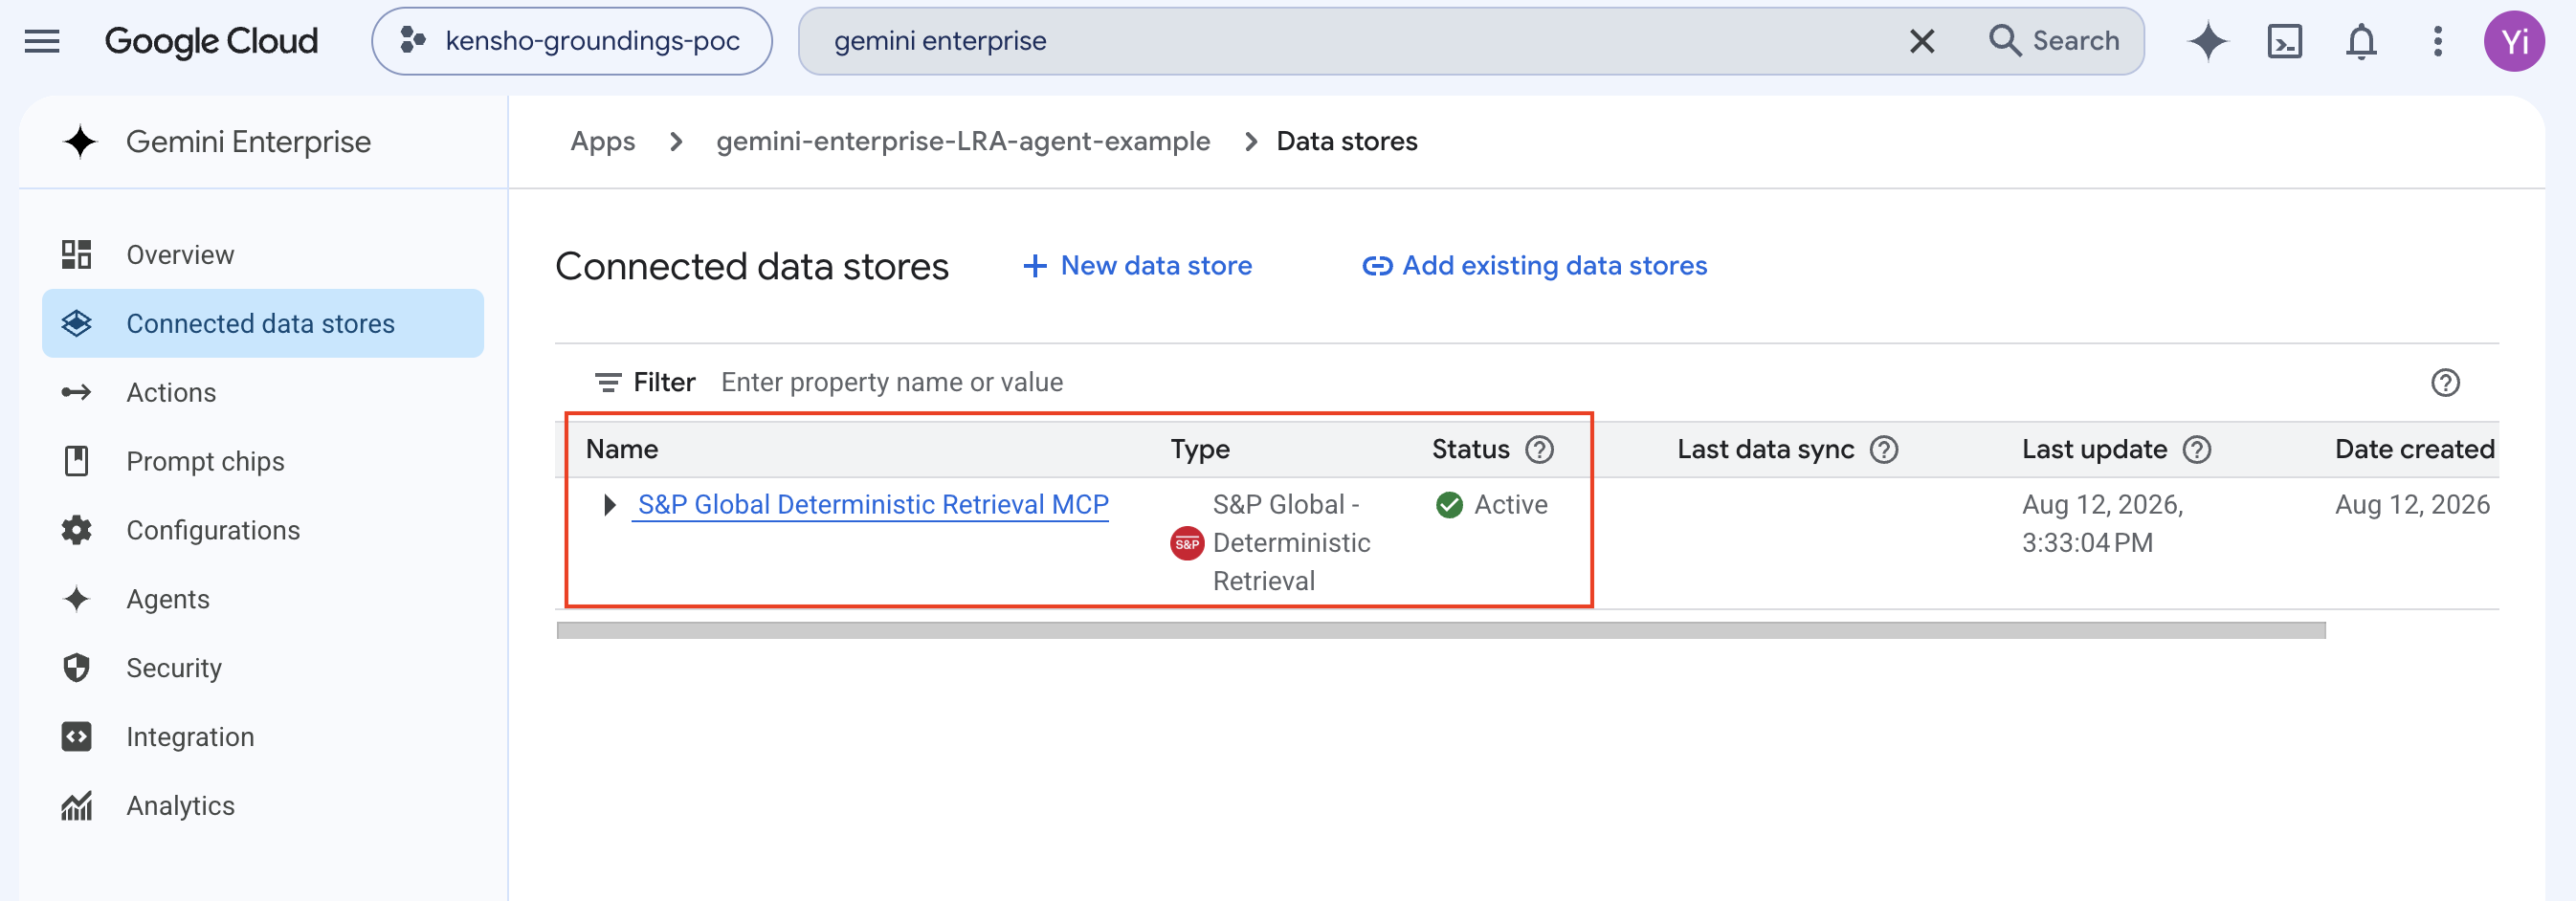Image resolution: width=2576 pixels, height=901 pixels.
Task: Click the Gemini Enterprise product title
Action: point(248,142)
